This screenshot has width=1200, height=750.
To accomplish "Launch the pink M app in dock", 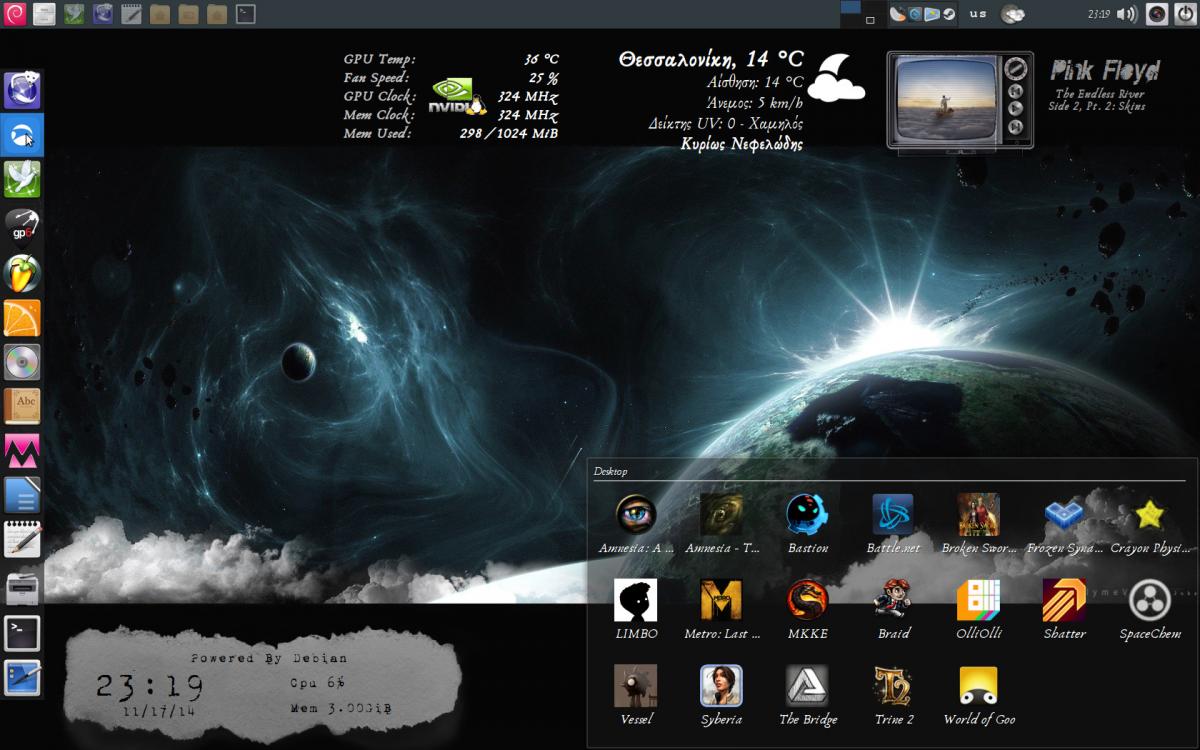I will 22,452.
